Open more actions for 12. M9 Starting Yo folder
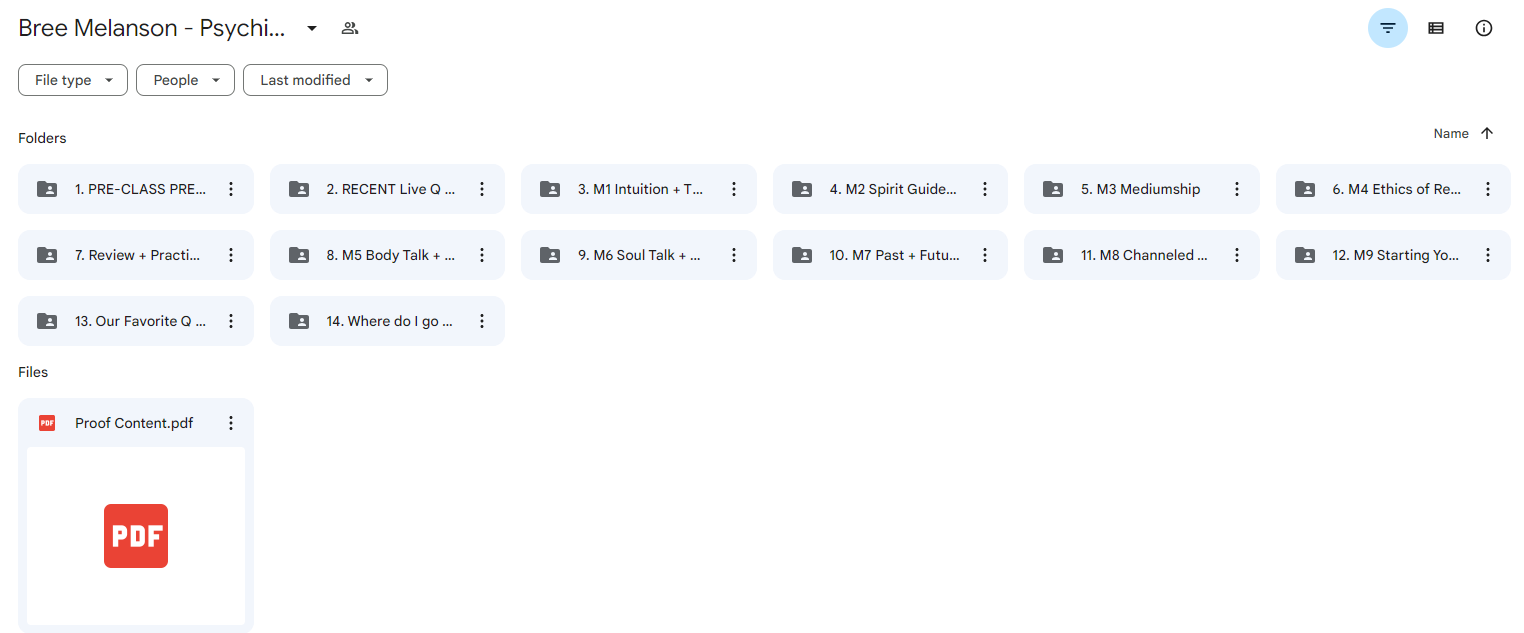This screenshot has width=1524, height=633. pyautogui.click(x=1488, y=255)
